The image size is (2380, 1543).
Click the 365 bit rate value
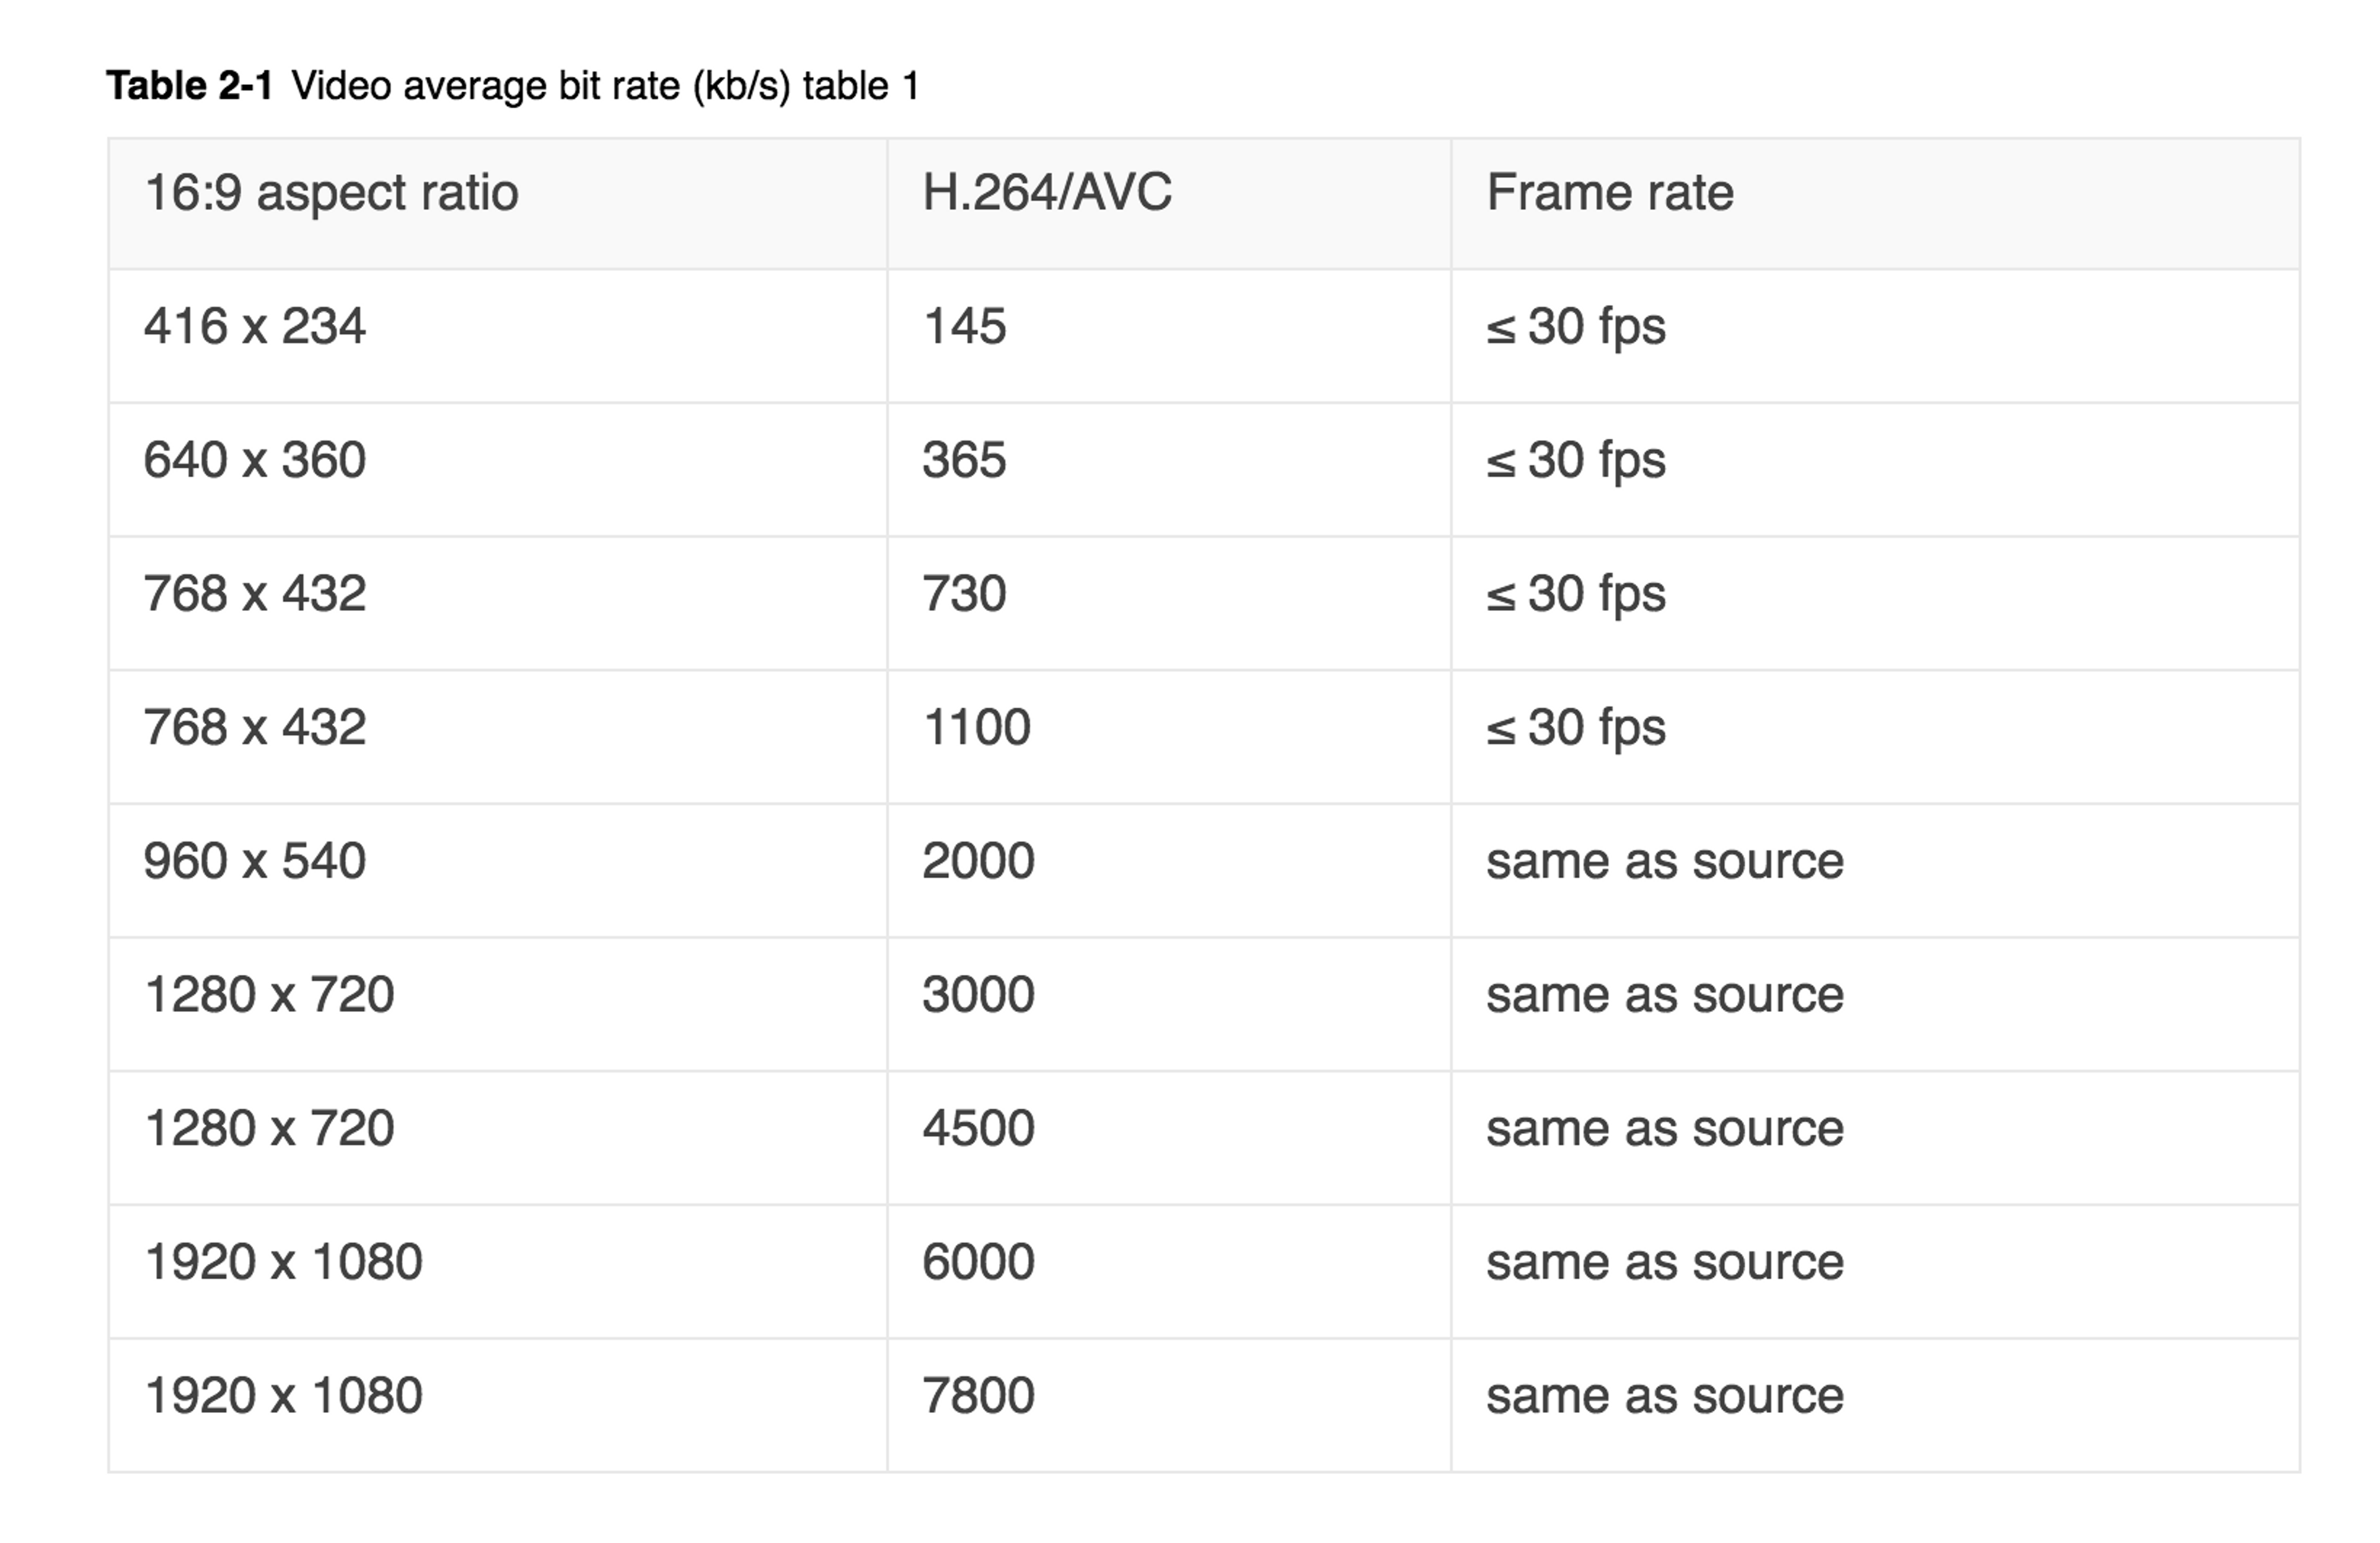click(x=964, y=460)
